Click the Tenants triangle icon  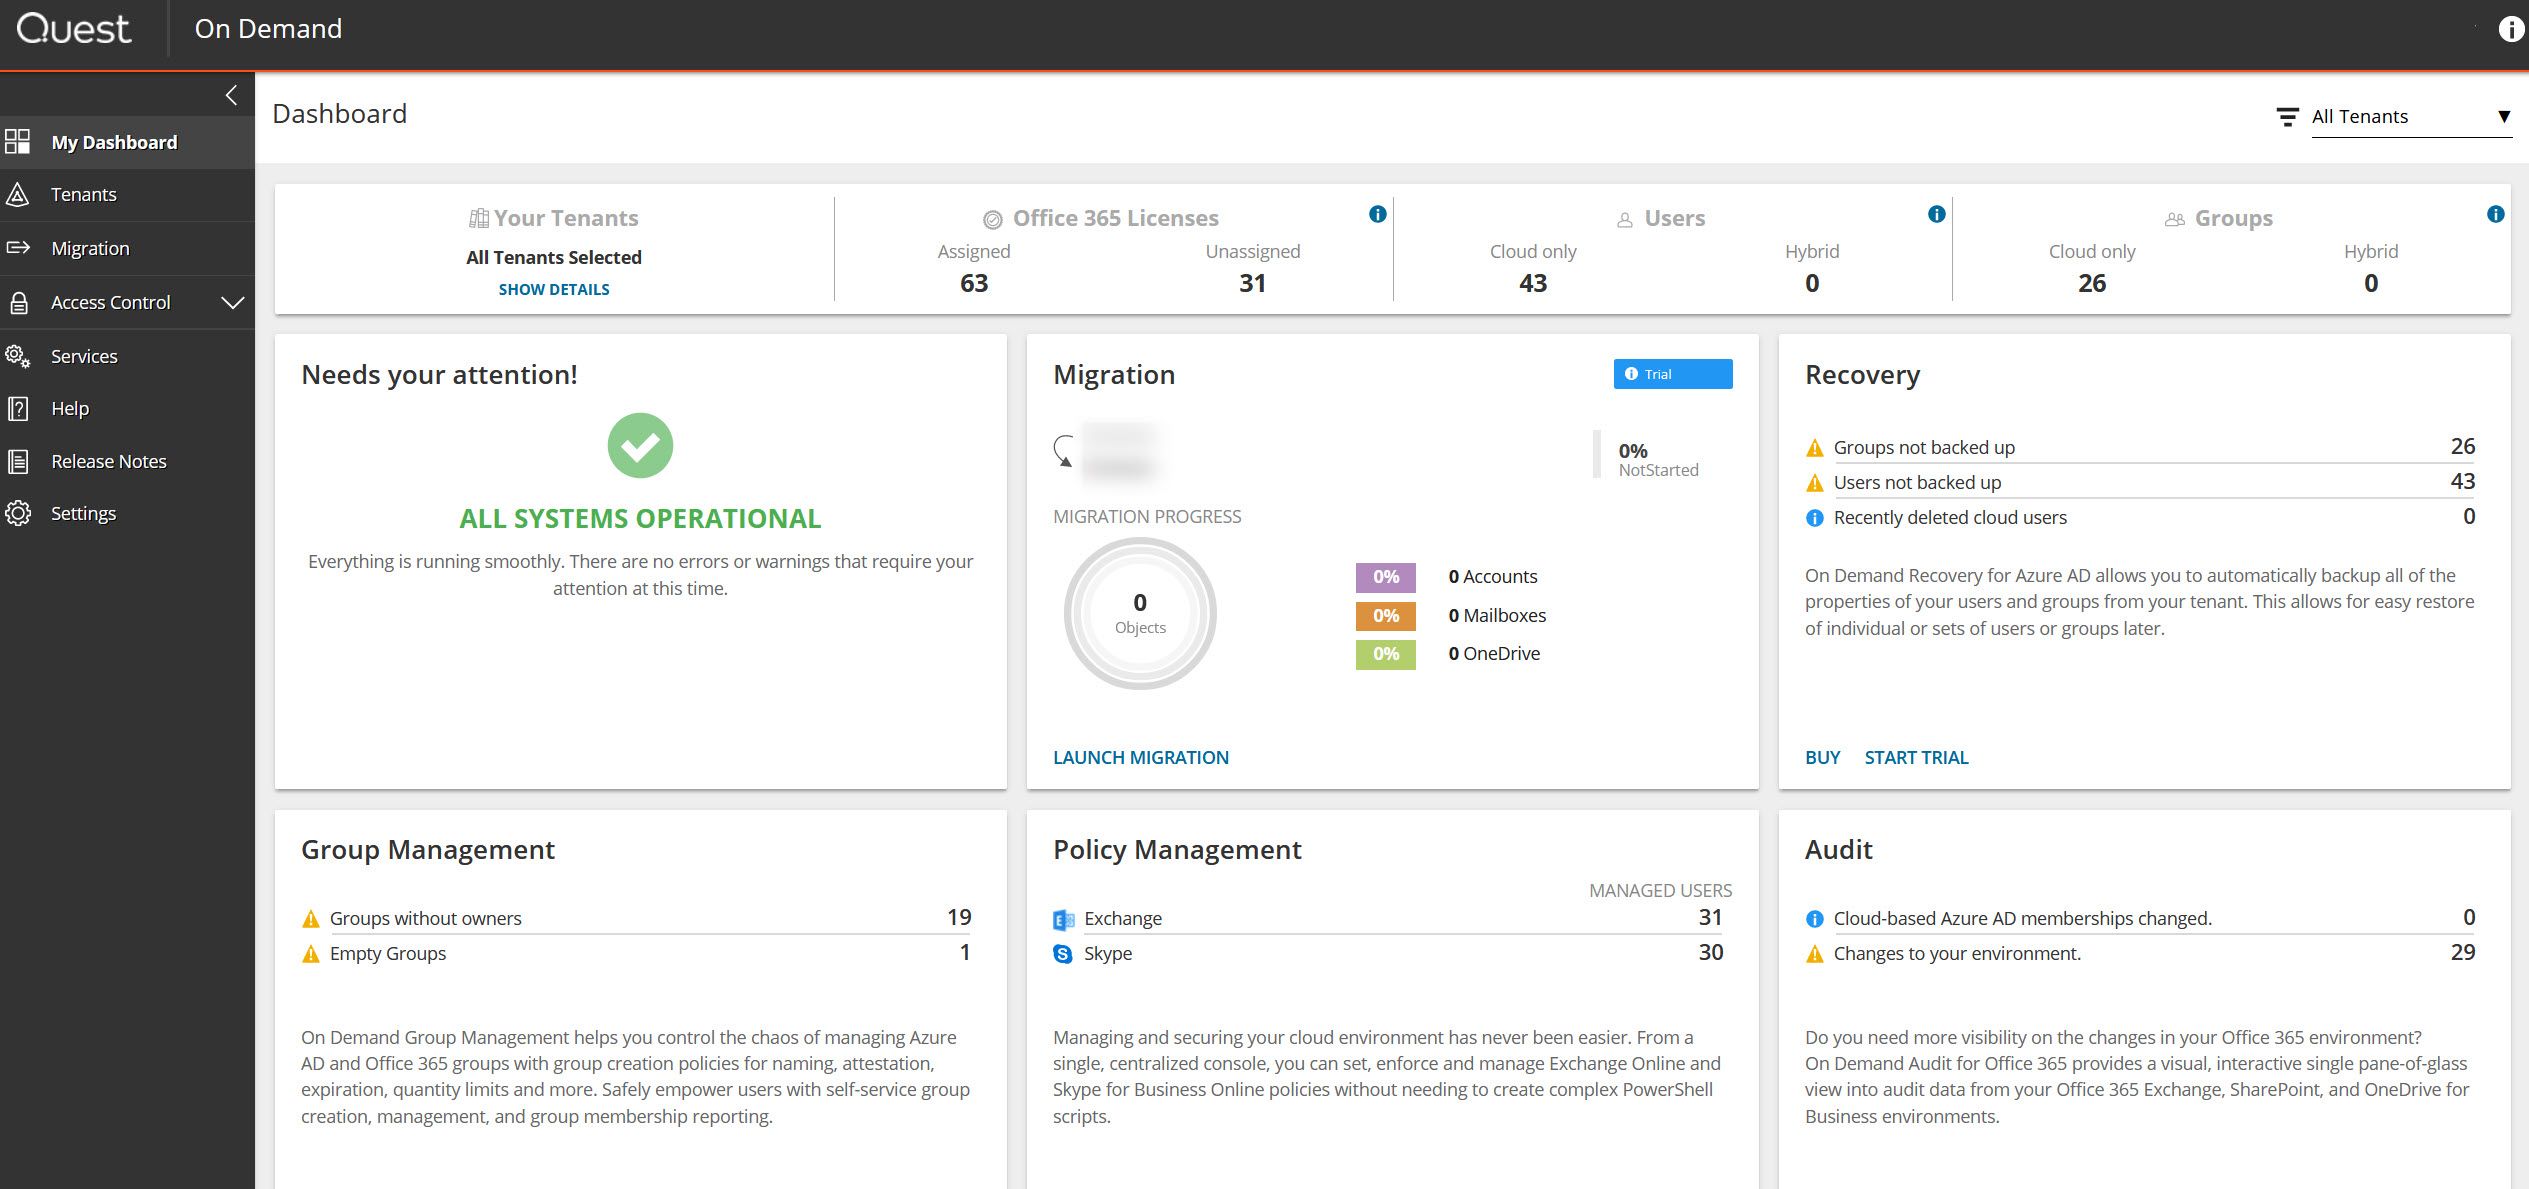point(17,194)
